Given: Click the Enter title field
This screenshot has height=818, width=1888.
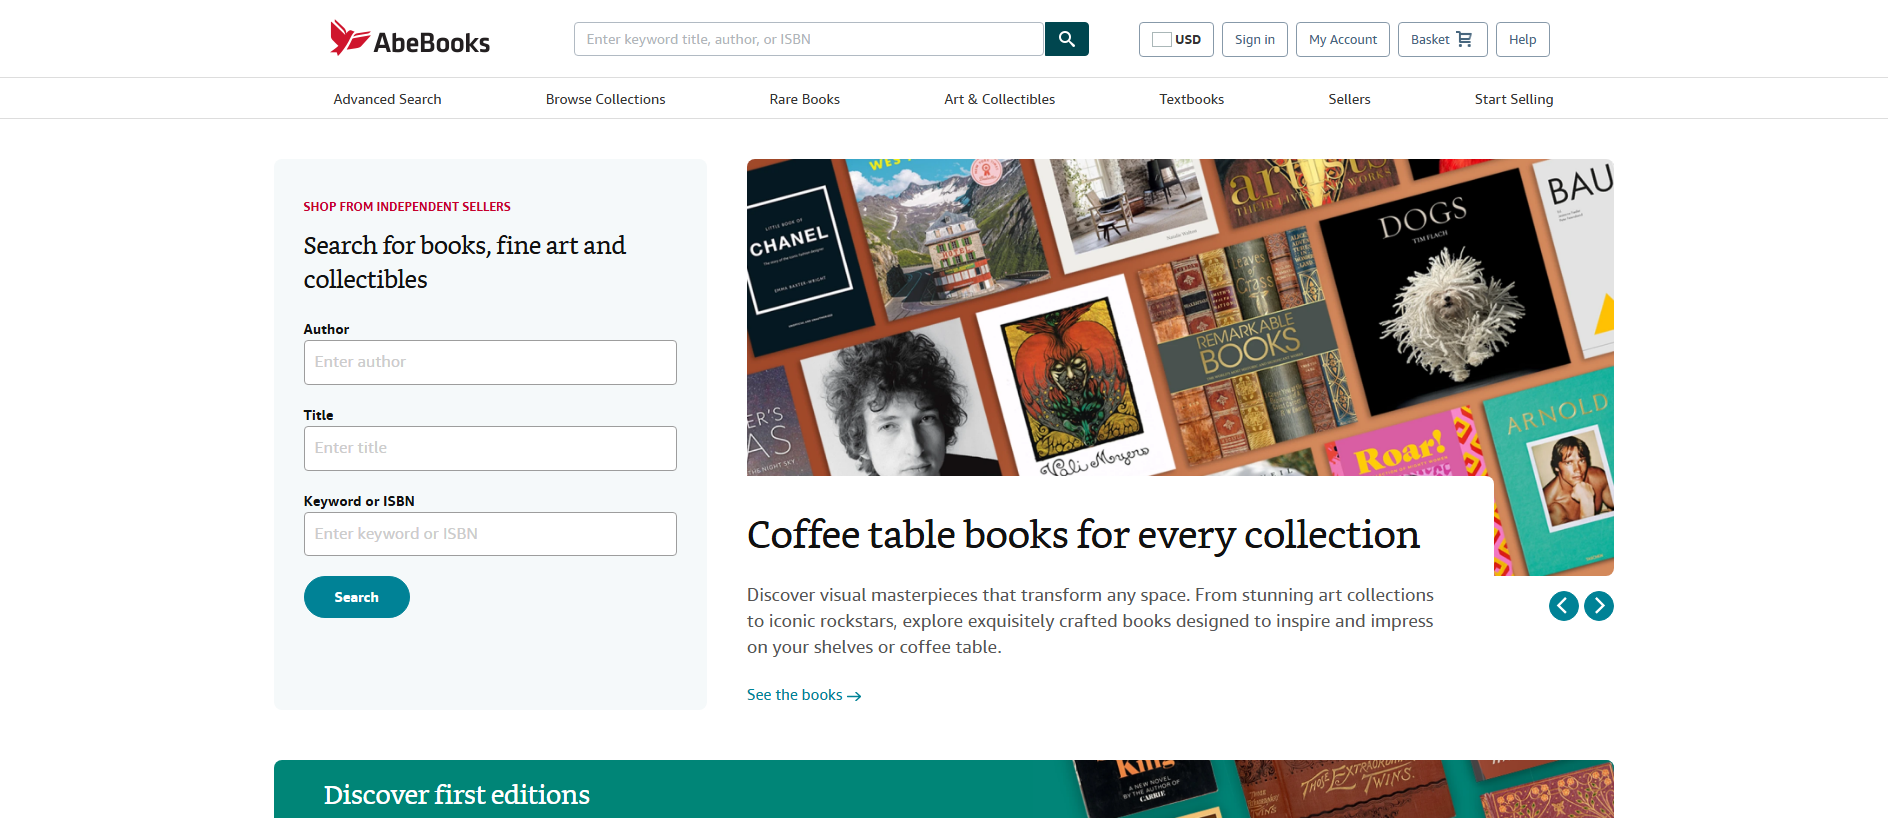Looking at the screenshot, I should pyautogui.click(x=490, y=448).
